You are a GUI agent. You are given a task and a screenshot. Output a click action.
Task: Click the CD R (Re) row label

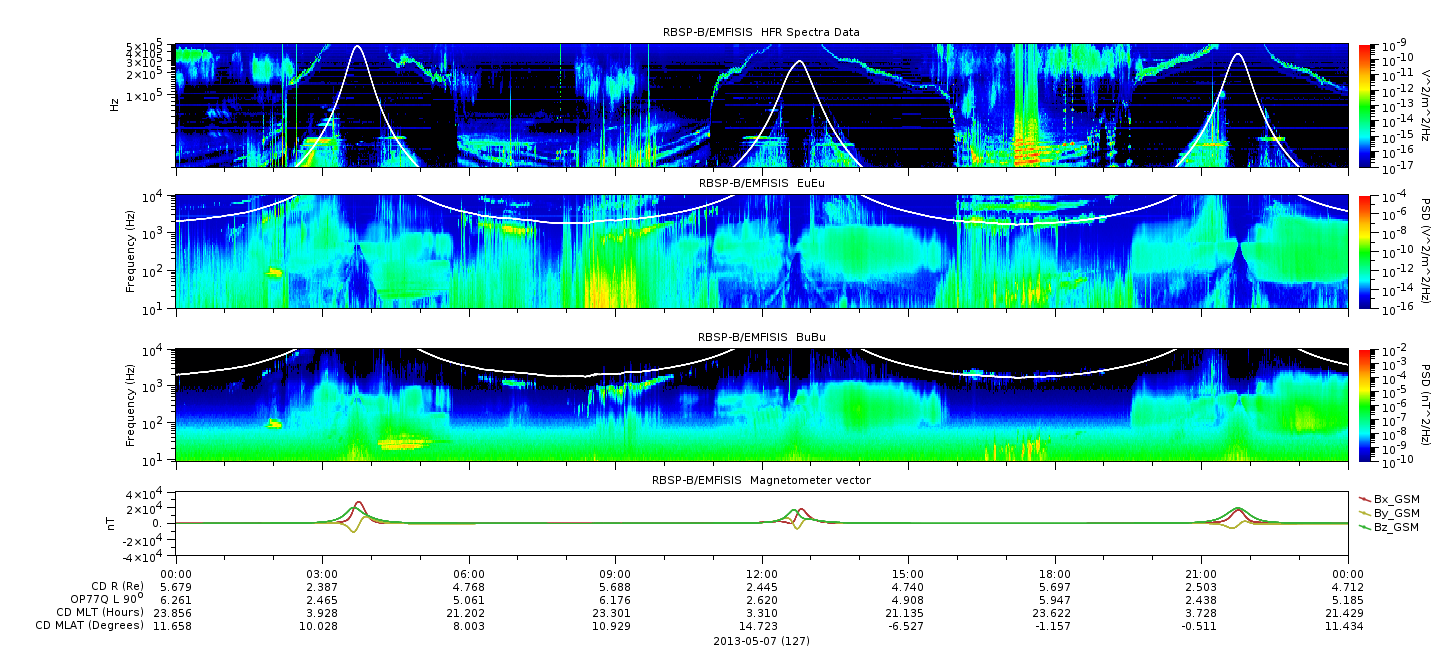click(x=113, y=586)
